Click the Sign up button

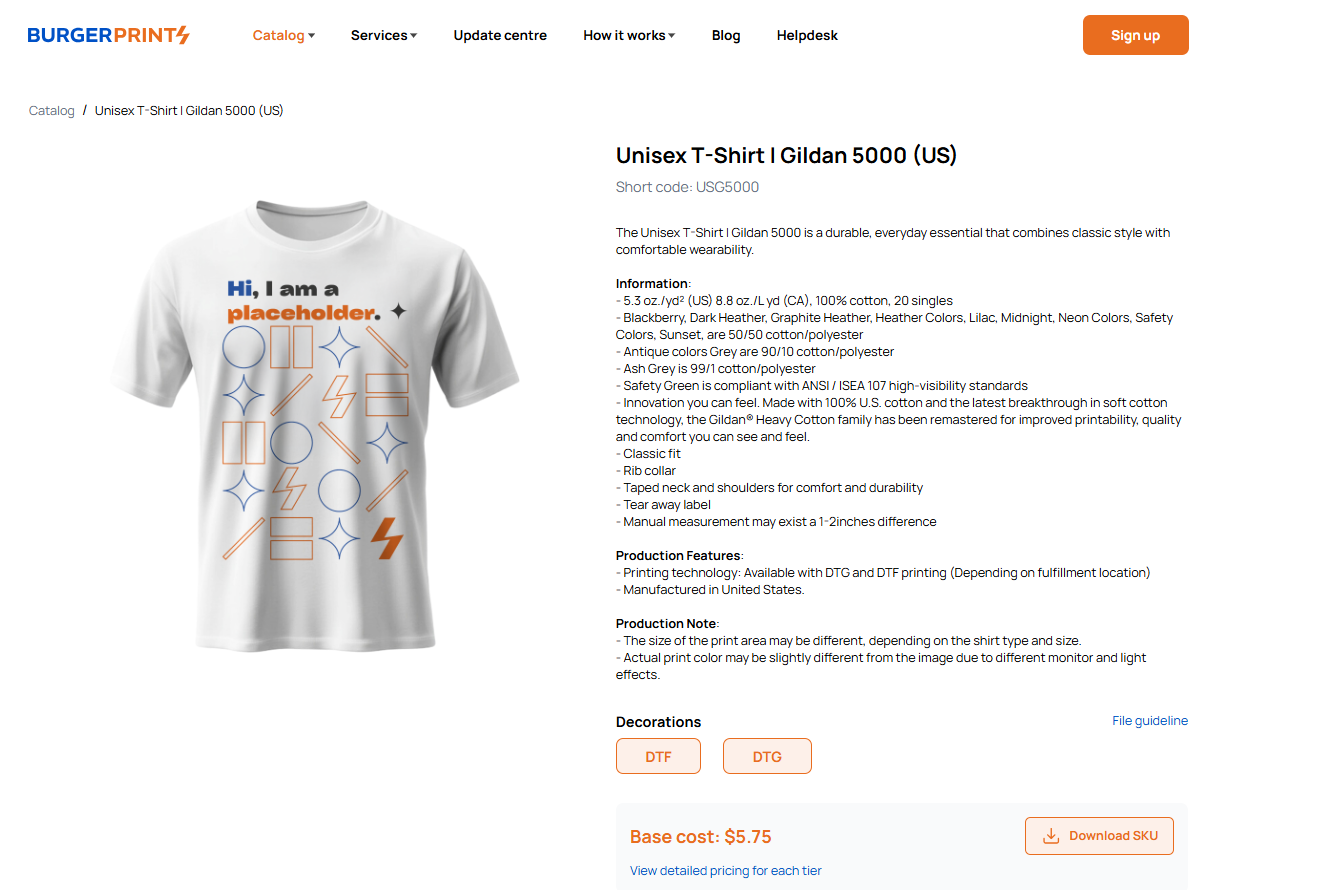coord(1135,35)
